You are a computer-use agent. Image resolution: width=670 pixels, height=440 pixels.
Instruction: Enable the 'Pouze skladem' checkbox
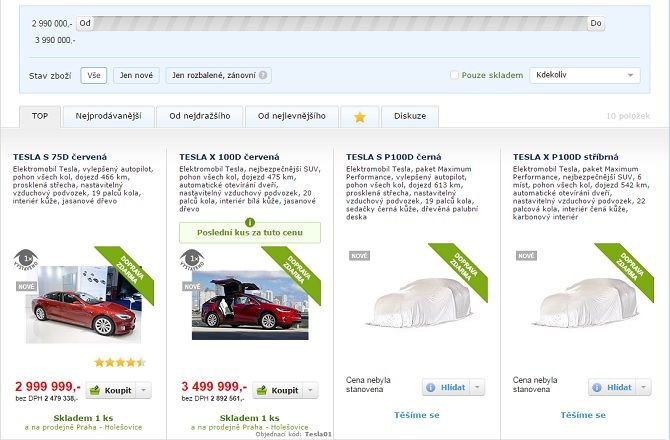(x=455, y=75)
